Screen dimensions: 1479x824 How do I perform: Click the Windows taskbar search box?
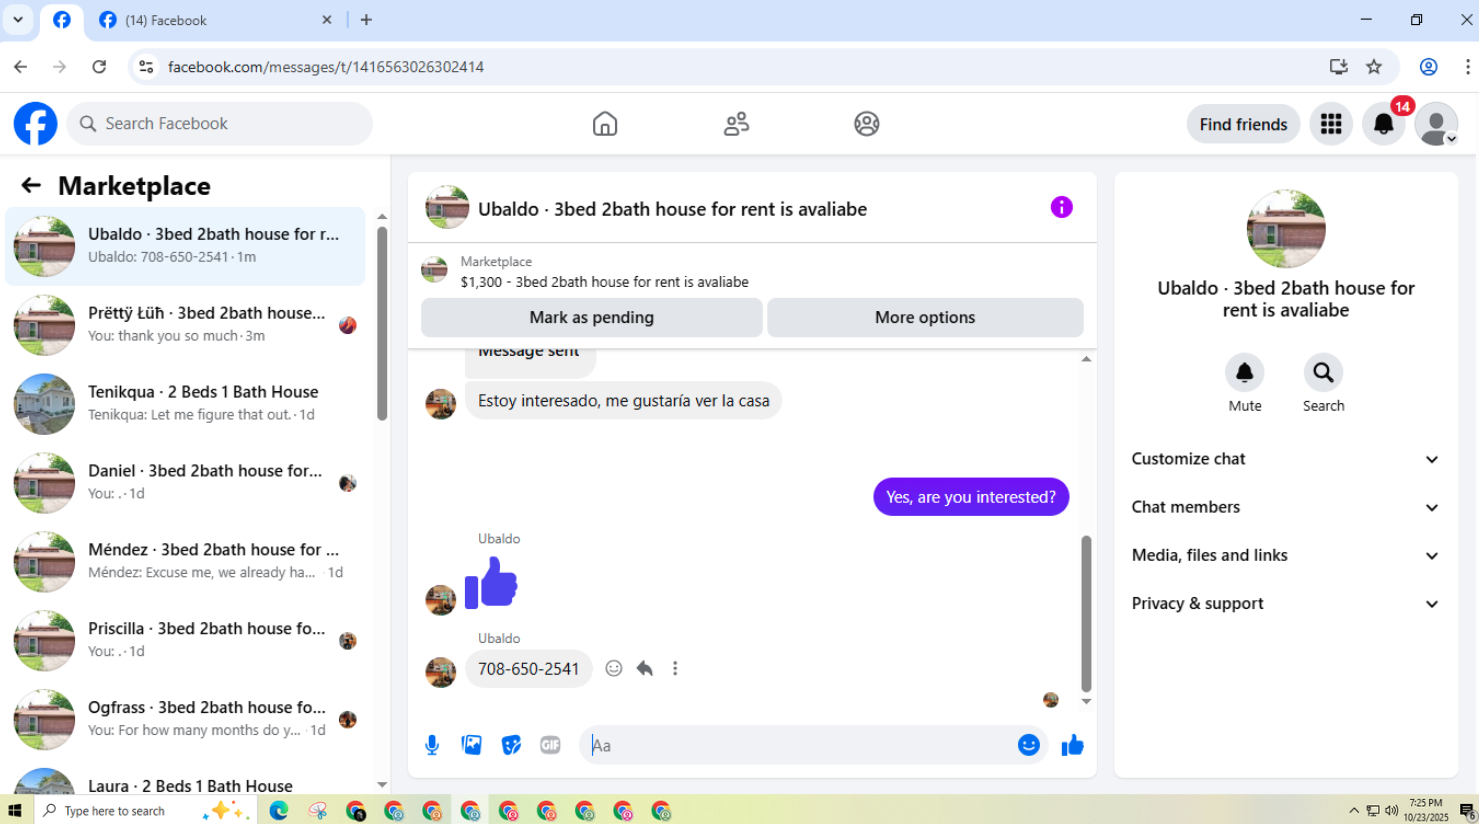[x=145, y=810]
